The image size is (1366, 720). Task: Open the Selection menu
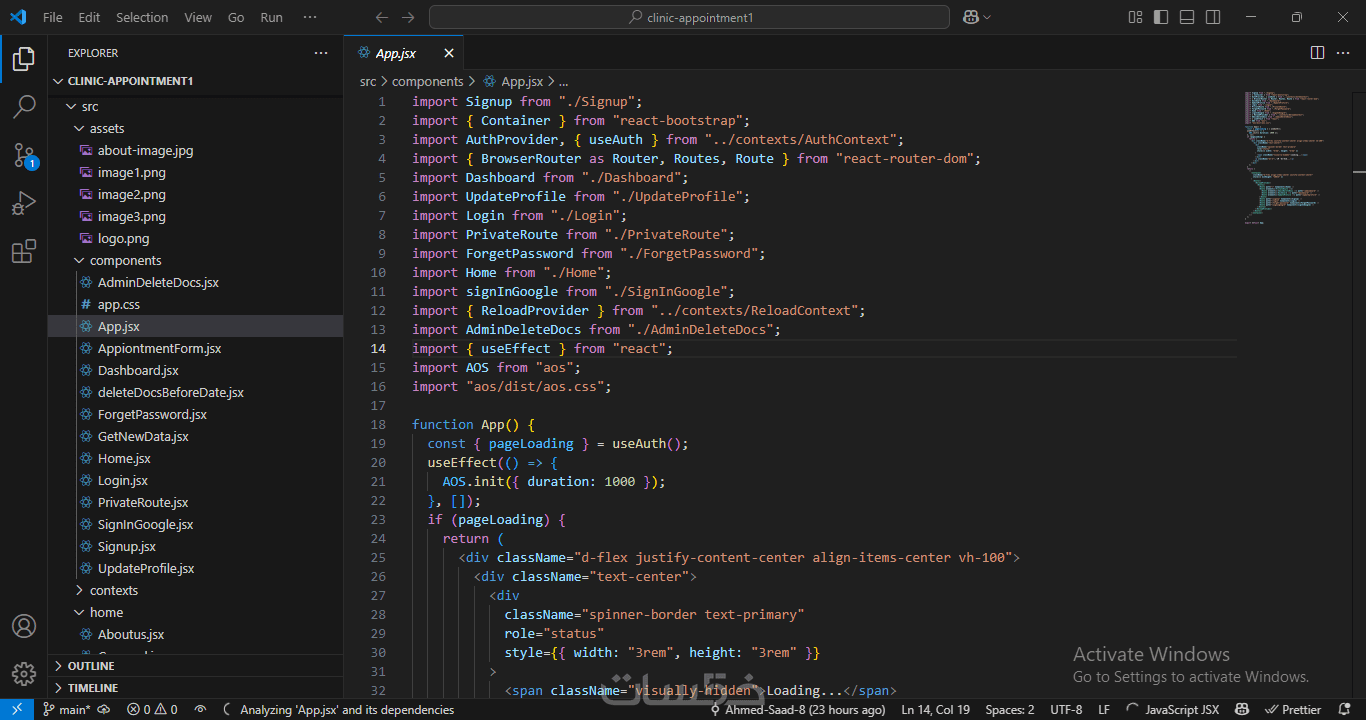point(142,17)
